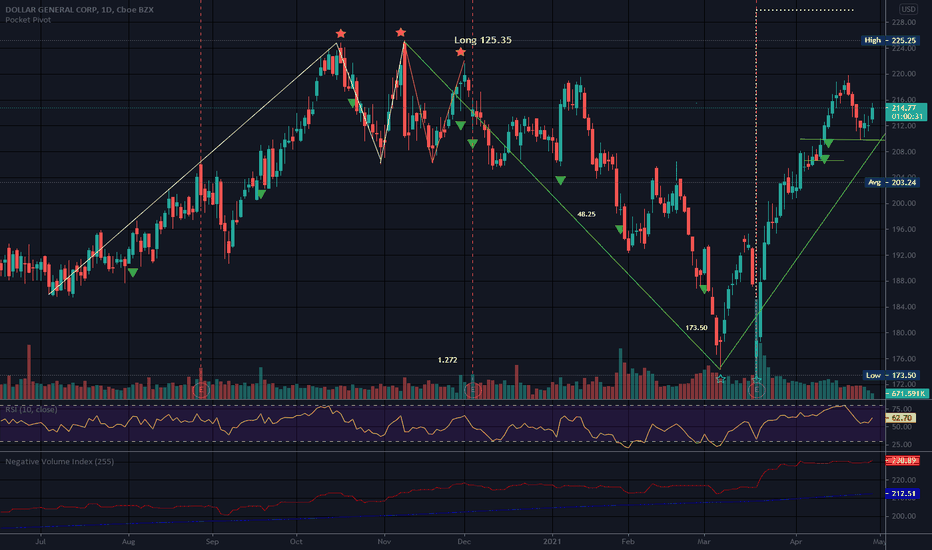Click the Apr time axis label
Viewport: 932px width, 550px height.
point(796,542)
